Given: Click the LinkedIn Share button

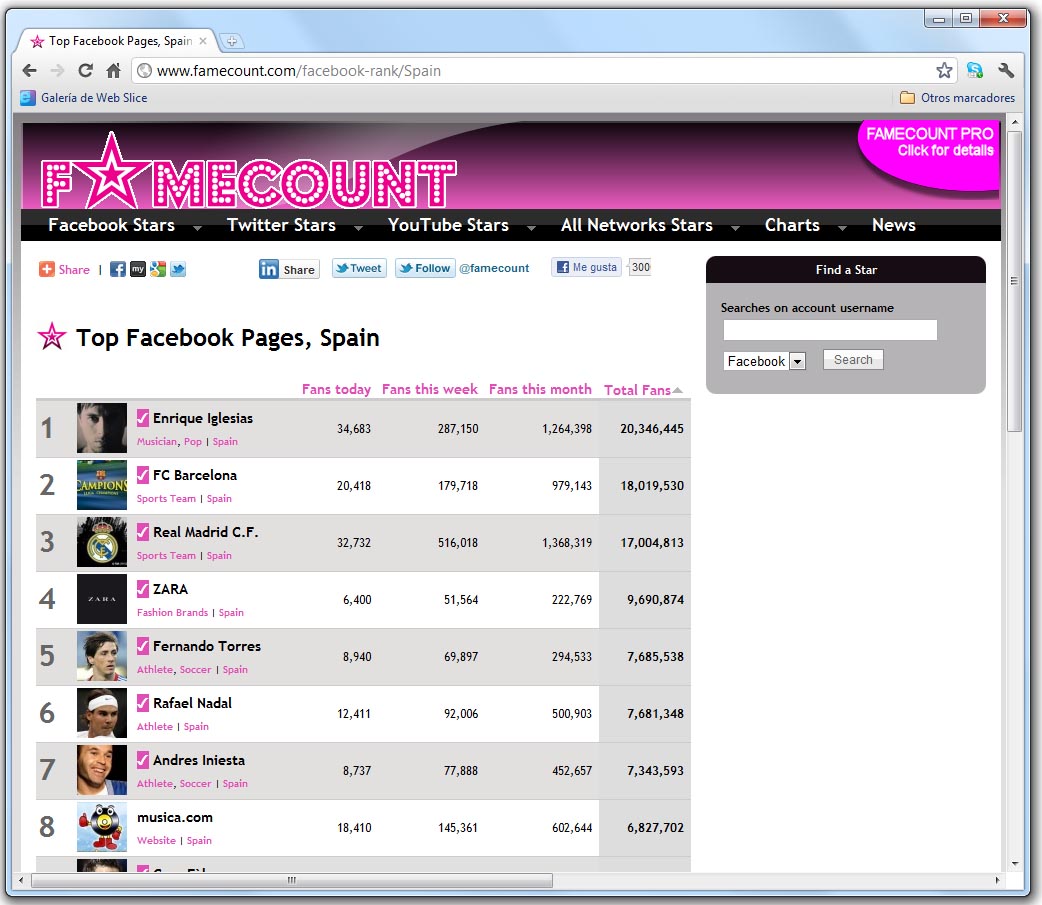Looking at the screenshot, I should pyautogui.click(x=289, y=269).
